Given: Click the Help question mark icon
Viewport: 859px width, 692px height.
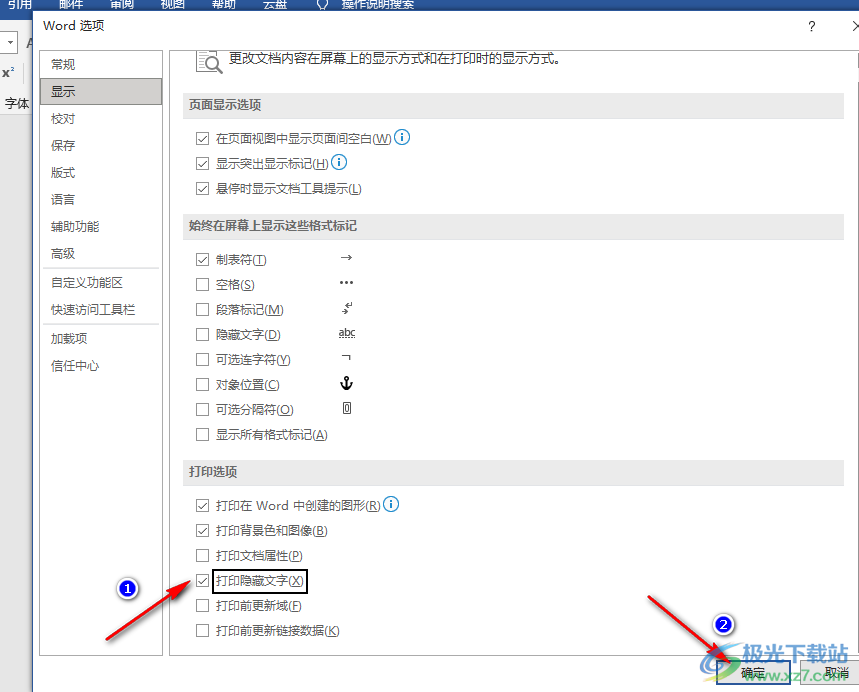Looking at the screenshot, I should pos(812,27).
